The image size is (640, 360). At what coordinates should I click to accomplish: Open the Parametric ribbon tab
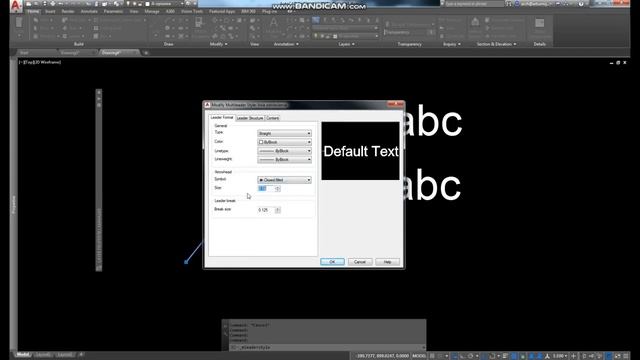point(113,11)
